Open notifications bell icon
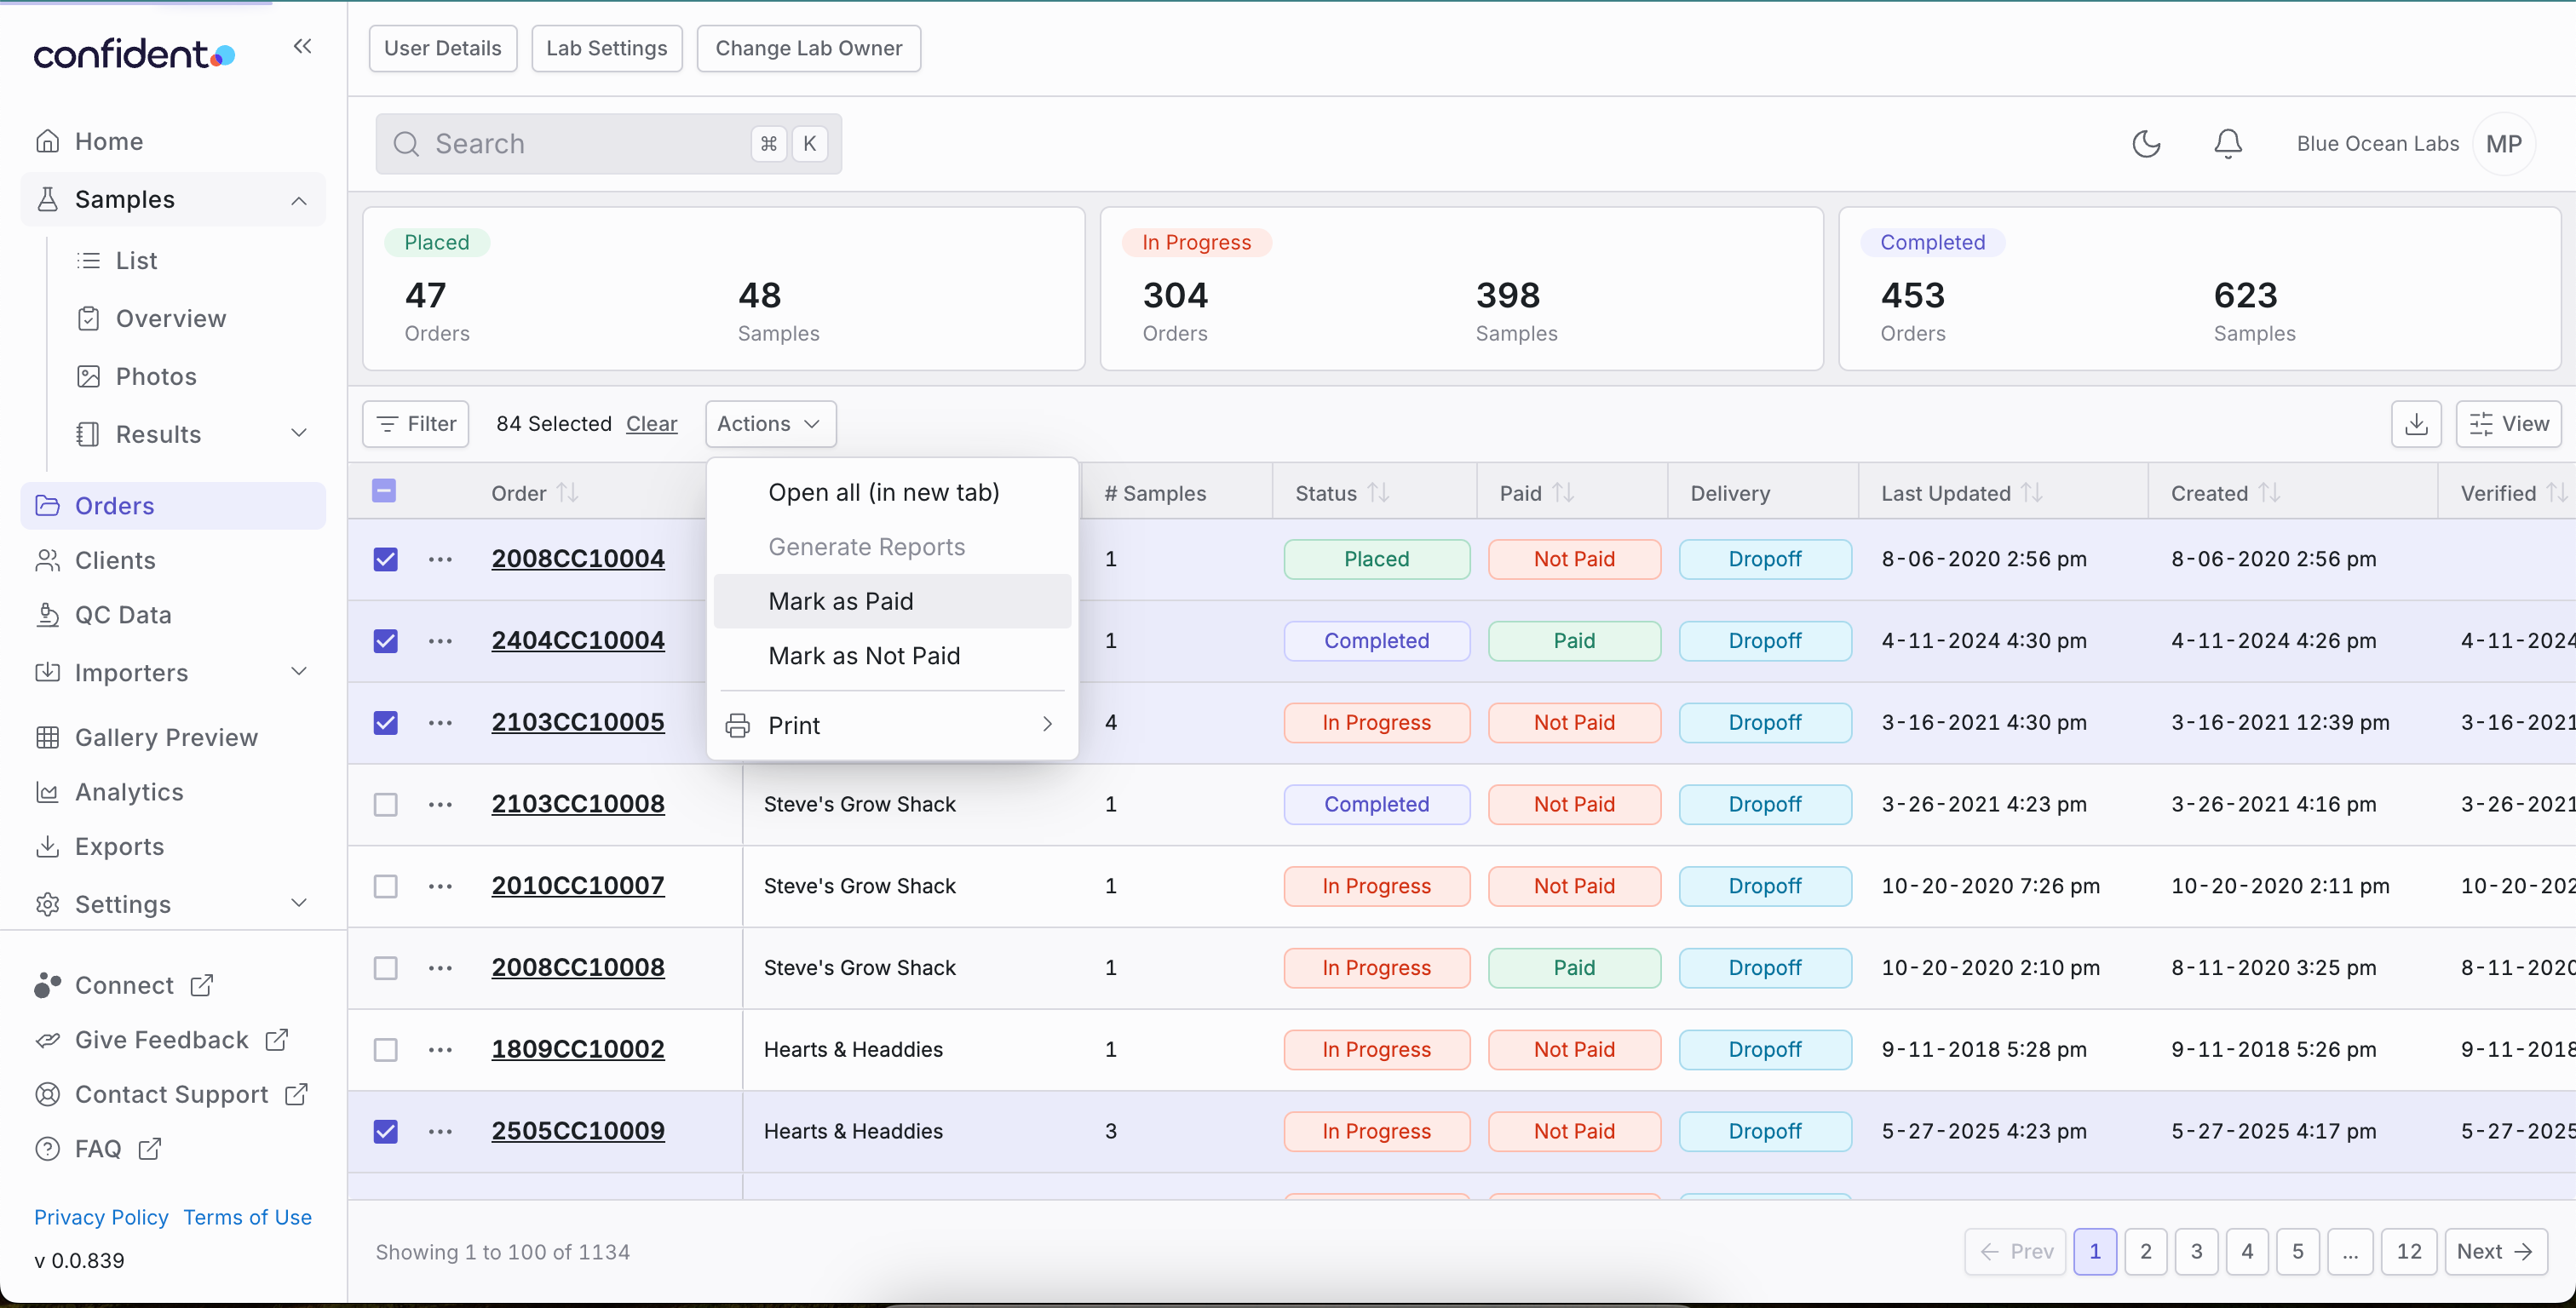The image size is (2576, 1308). tap(2227, 144)
